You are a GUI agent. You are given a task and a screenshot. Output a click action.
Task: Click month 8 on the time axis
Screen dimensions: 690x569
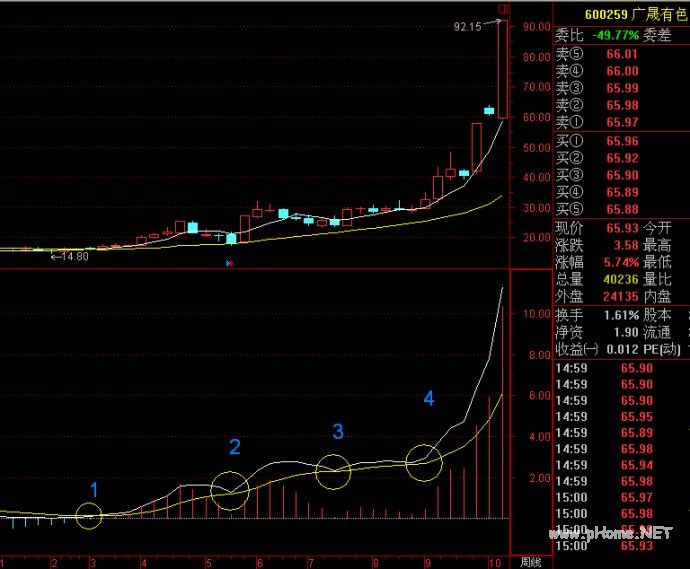[x=375, y=563]
